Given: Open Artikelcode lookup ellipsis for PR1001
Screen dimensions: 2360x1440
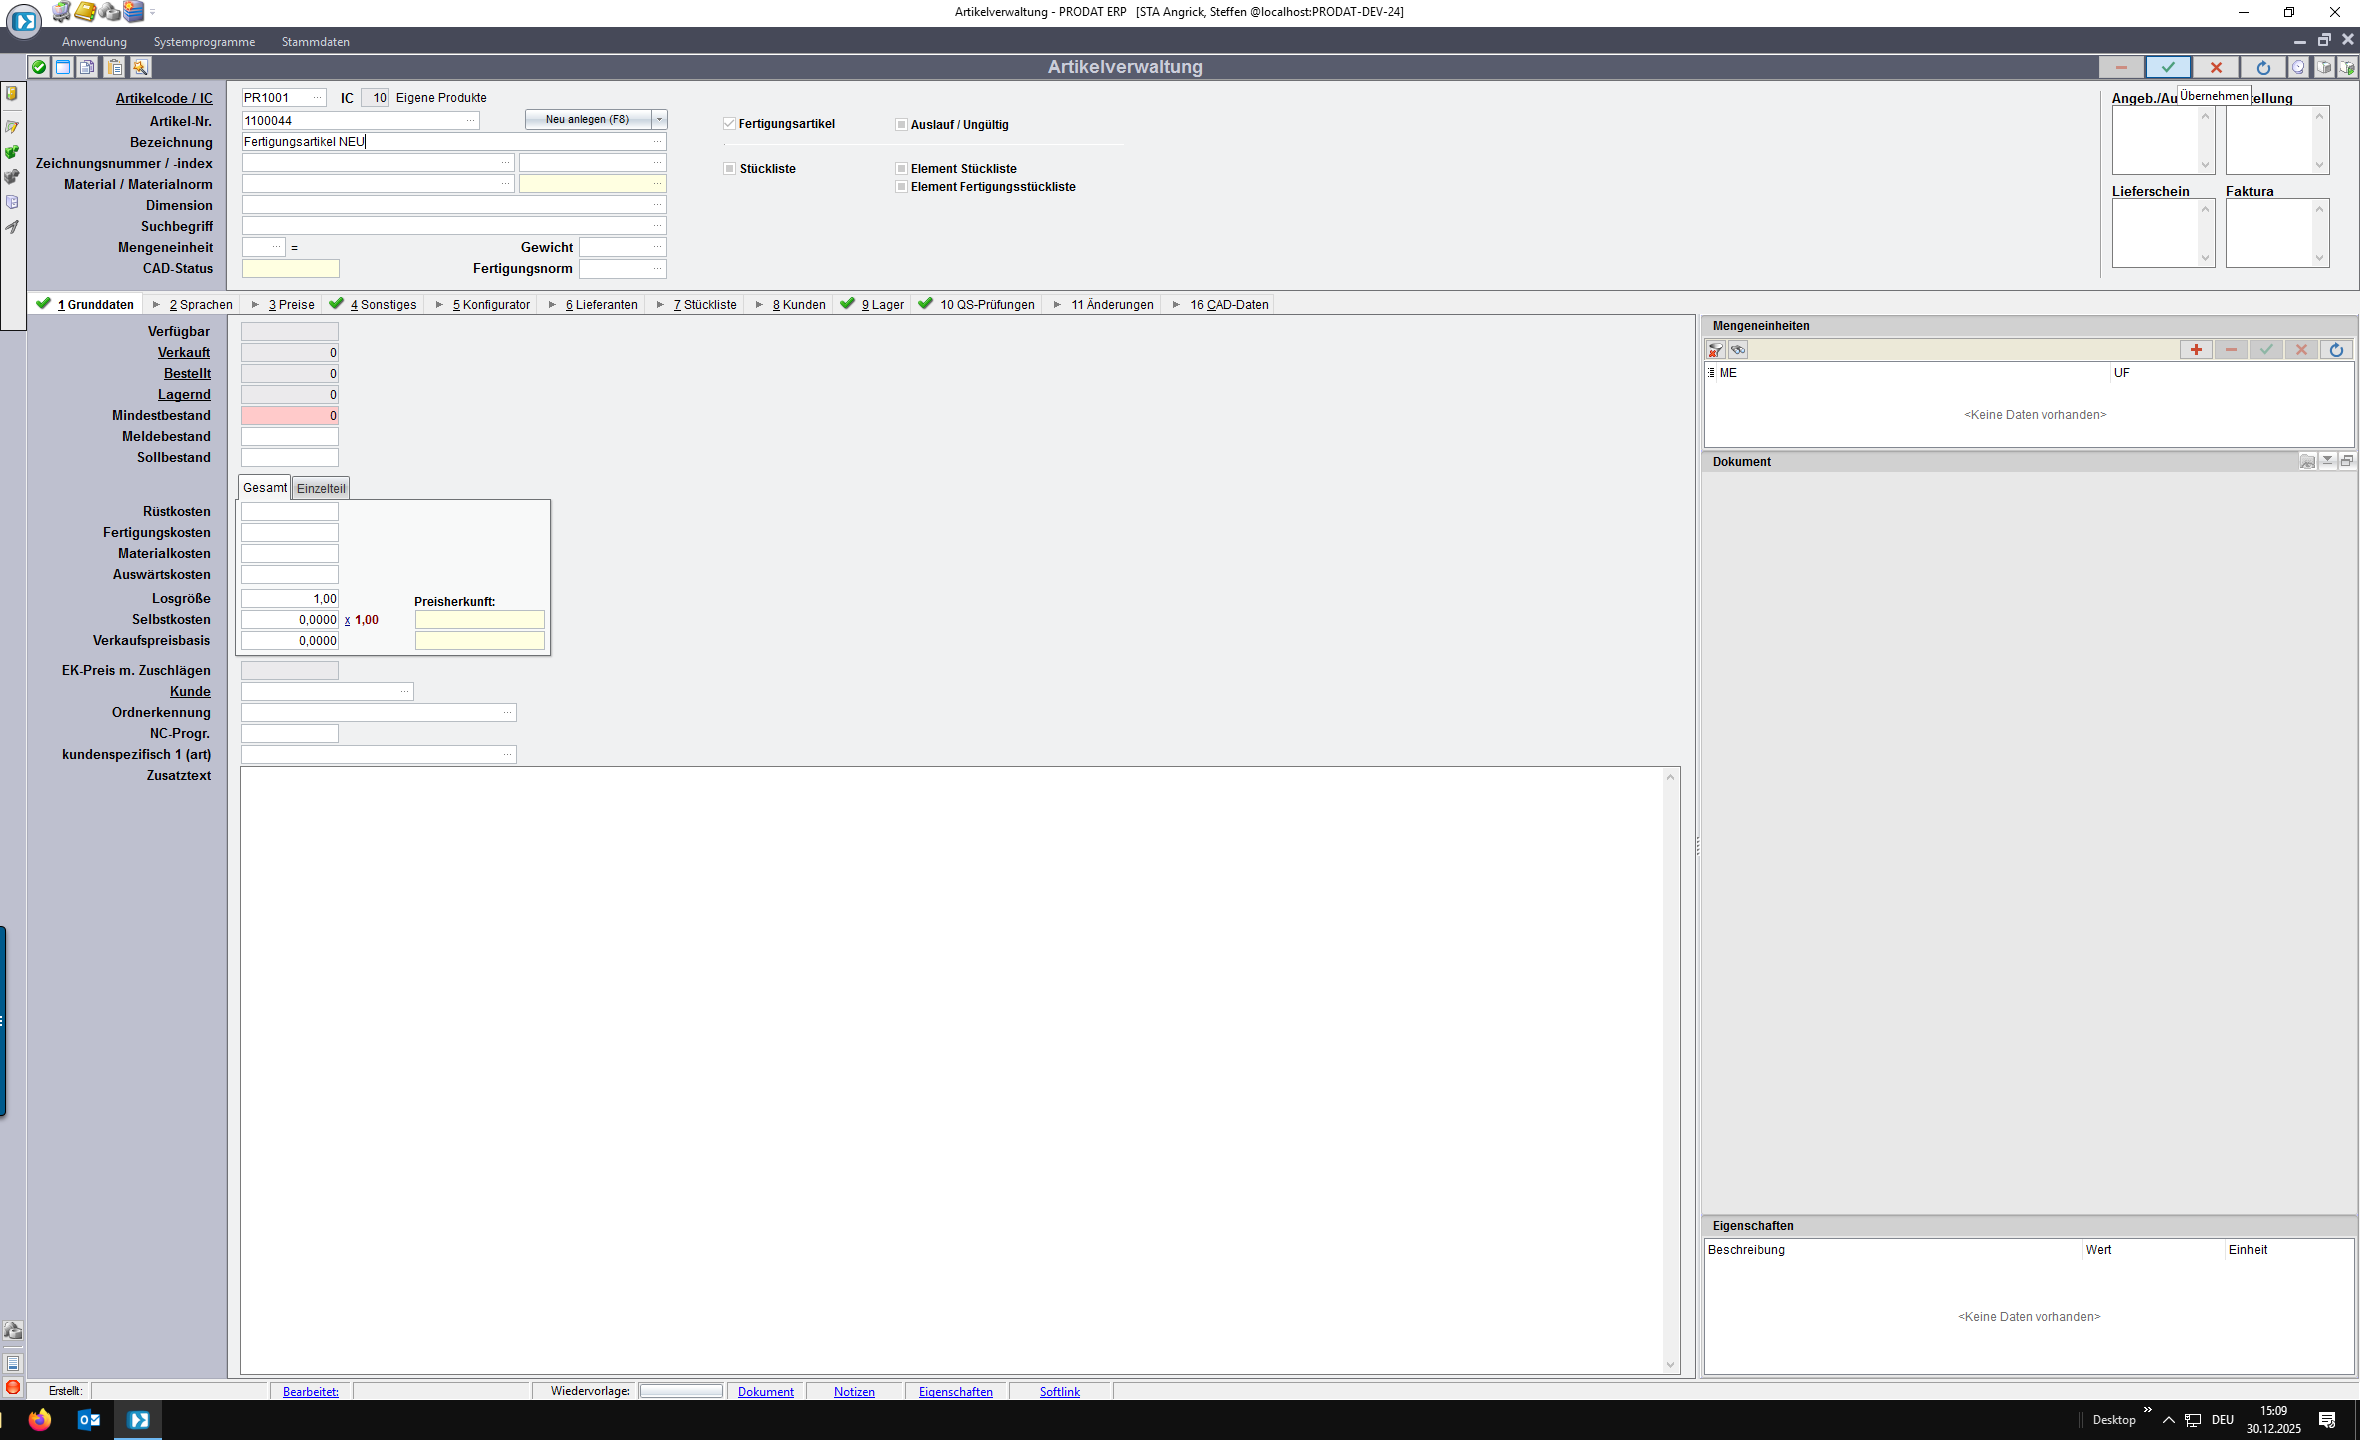Looking at the screenshot, I should coord(318,98).
